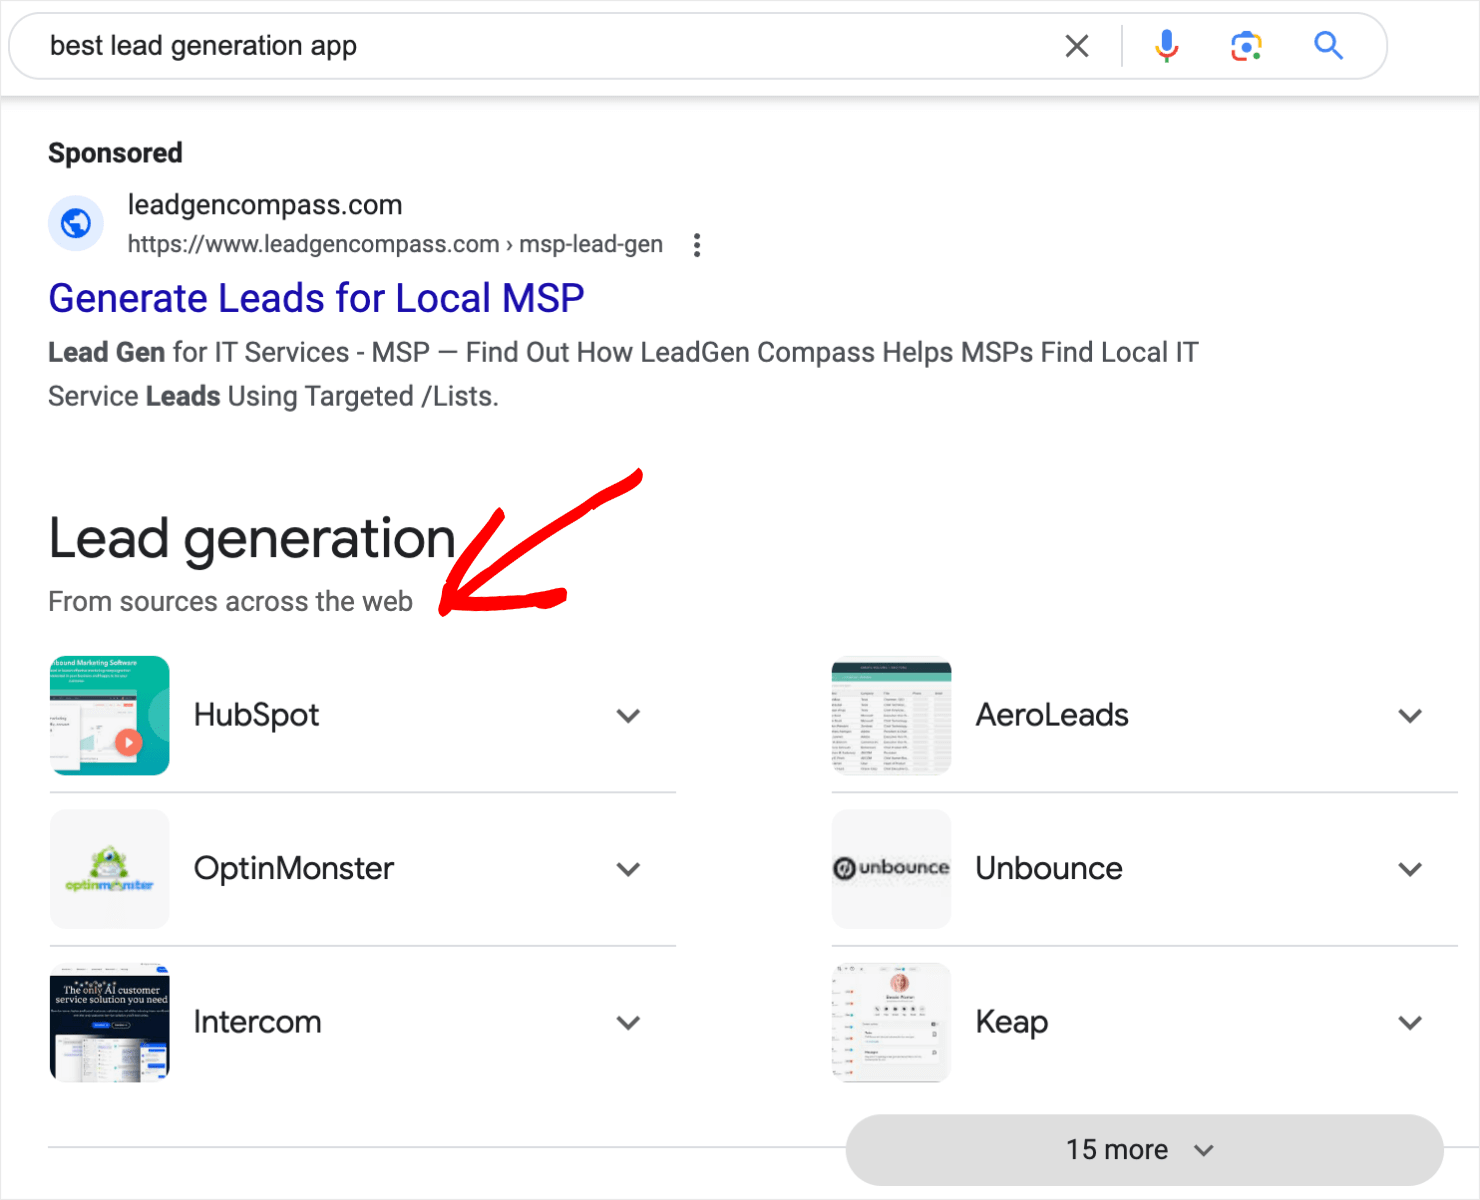The image size is (1480, 1200).
Task: Click the magnifying glass search icon
Action: click(1328, 45)
